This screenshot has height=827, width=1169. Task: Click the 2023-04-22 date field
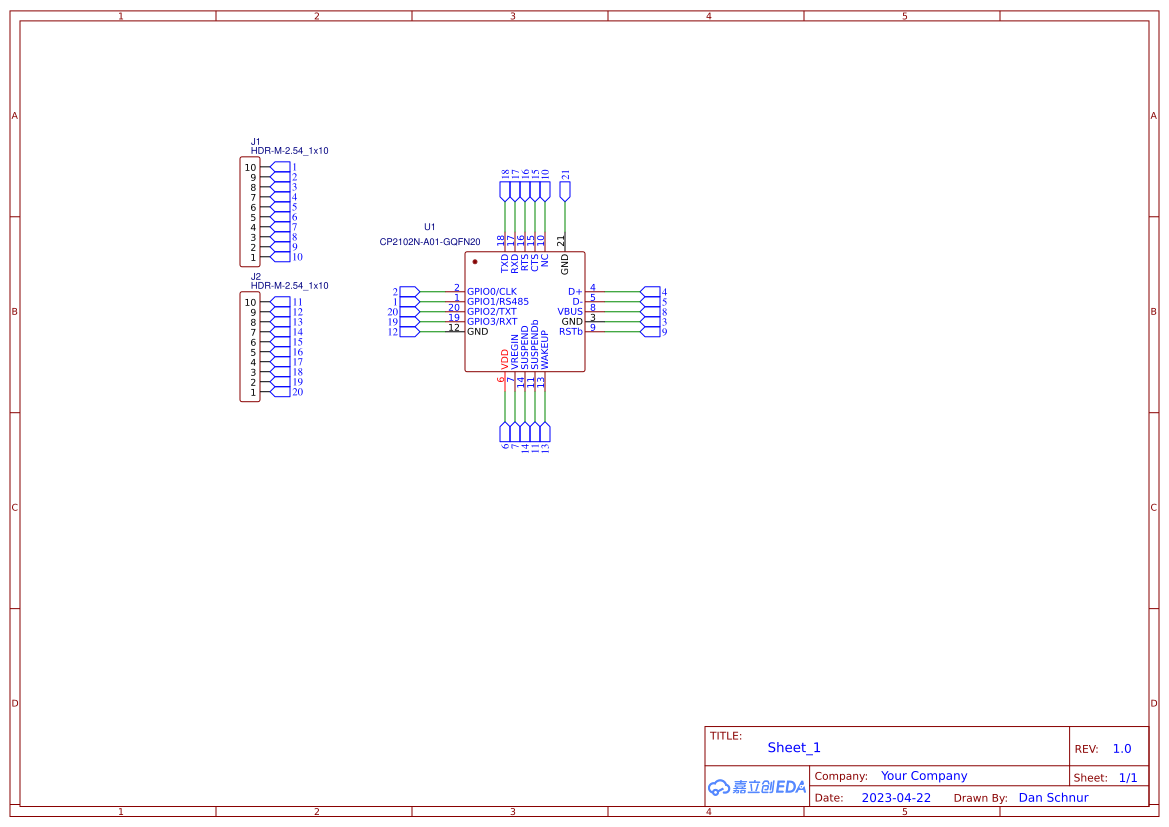click(895, 797)
